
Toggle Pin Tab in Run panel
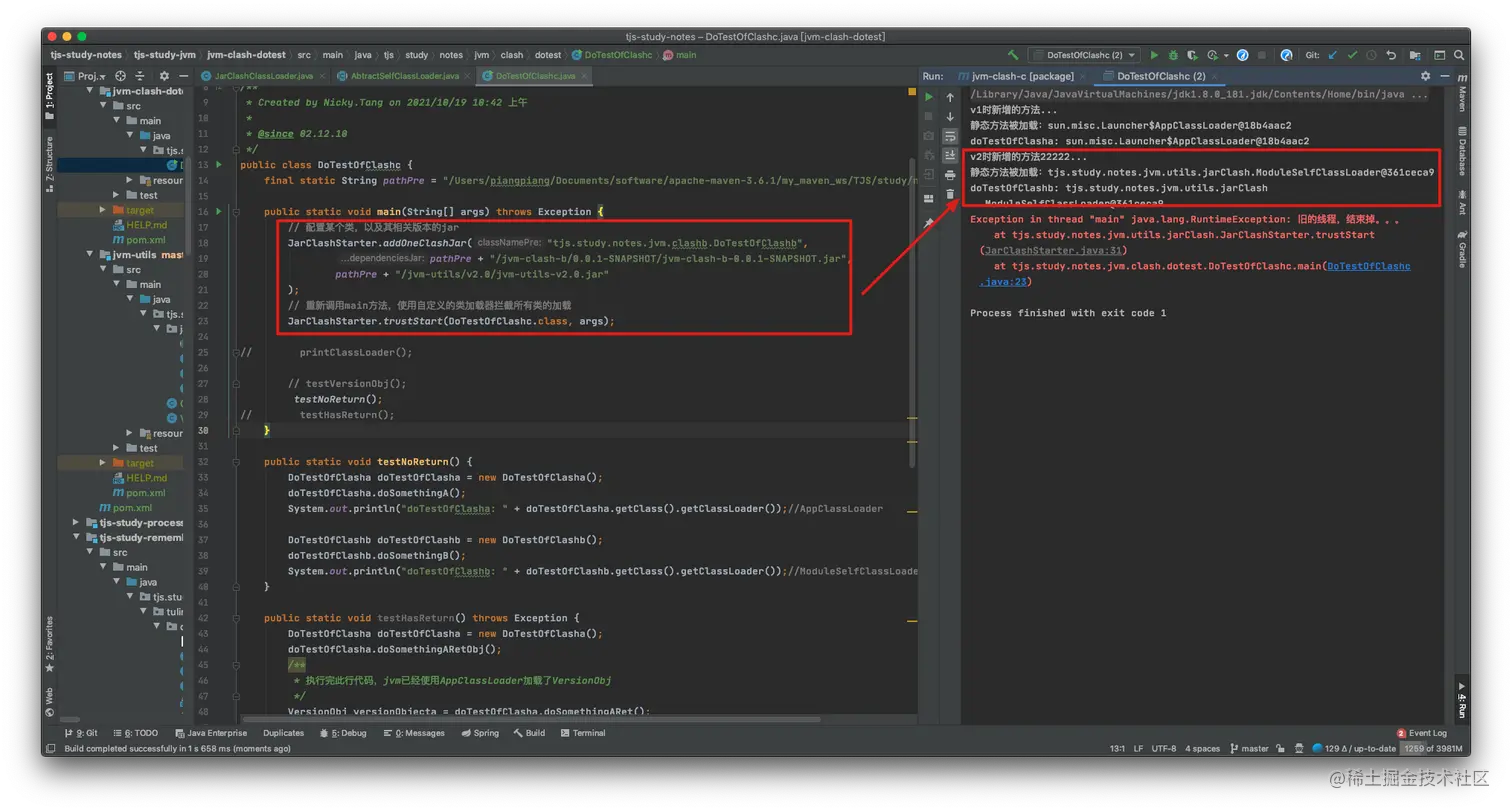[929, 222]
